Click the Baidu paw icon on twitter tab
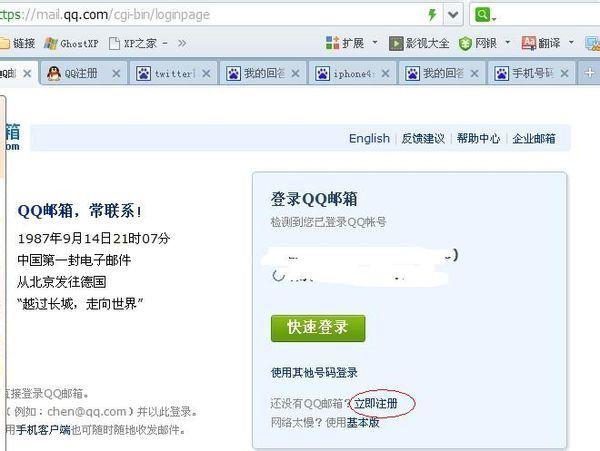 click(143, 73)
